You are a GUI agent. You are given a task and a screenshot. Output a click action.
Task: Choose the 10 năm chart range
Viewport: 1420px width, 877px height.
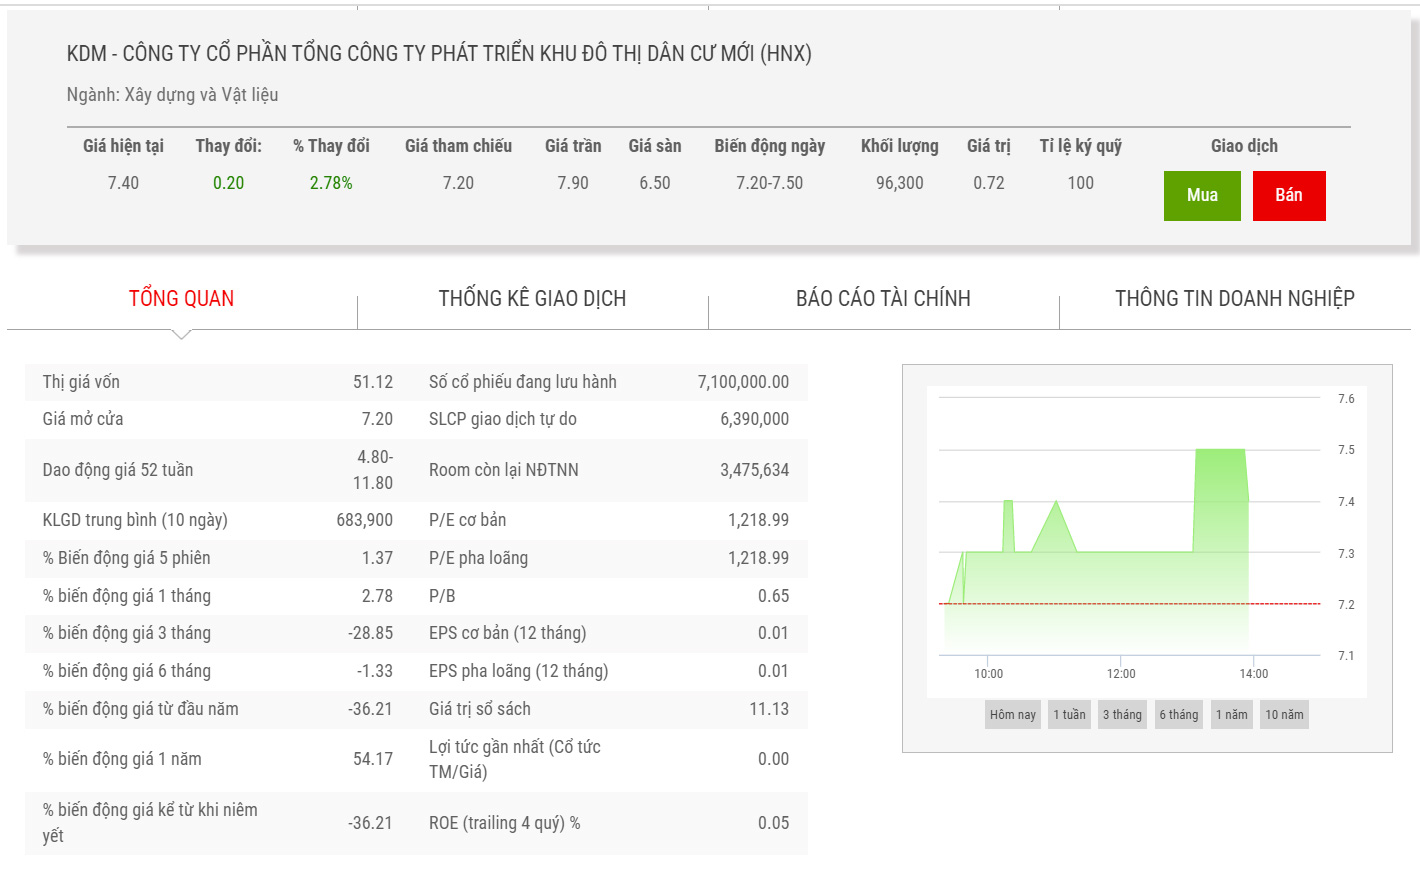pos(1284,714)
